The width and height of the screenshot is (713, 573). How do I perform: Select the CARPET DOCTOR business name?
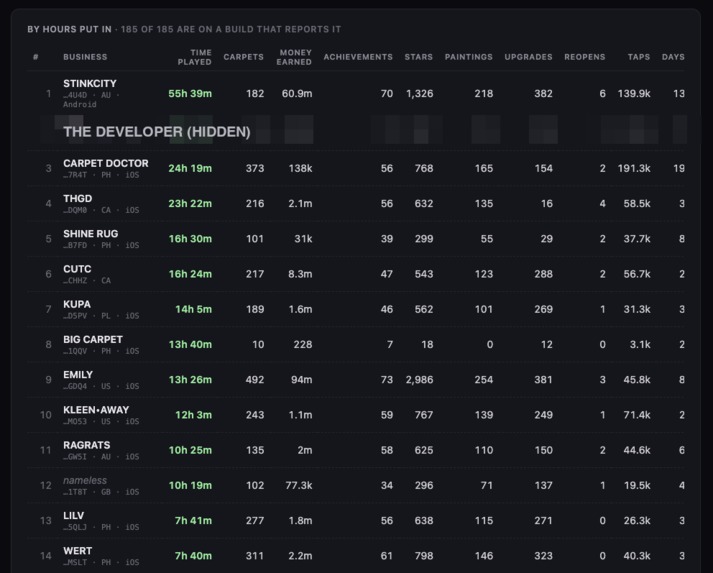[105, 163]
